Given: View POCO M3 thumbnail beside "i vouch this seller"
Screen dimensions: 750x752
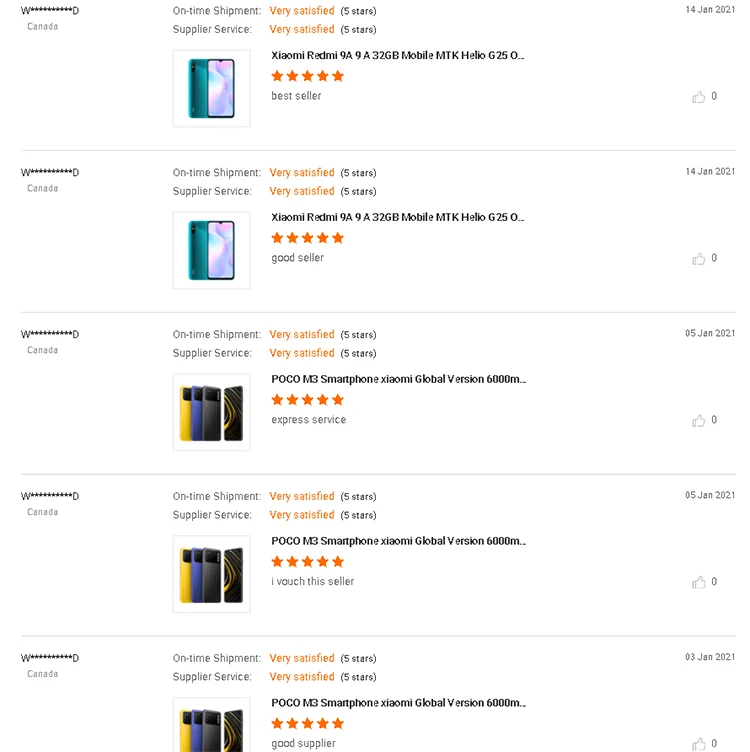Looking at the screenshot, I should tap(211, 574).
